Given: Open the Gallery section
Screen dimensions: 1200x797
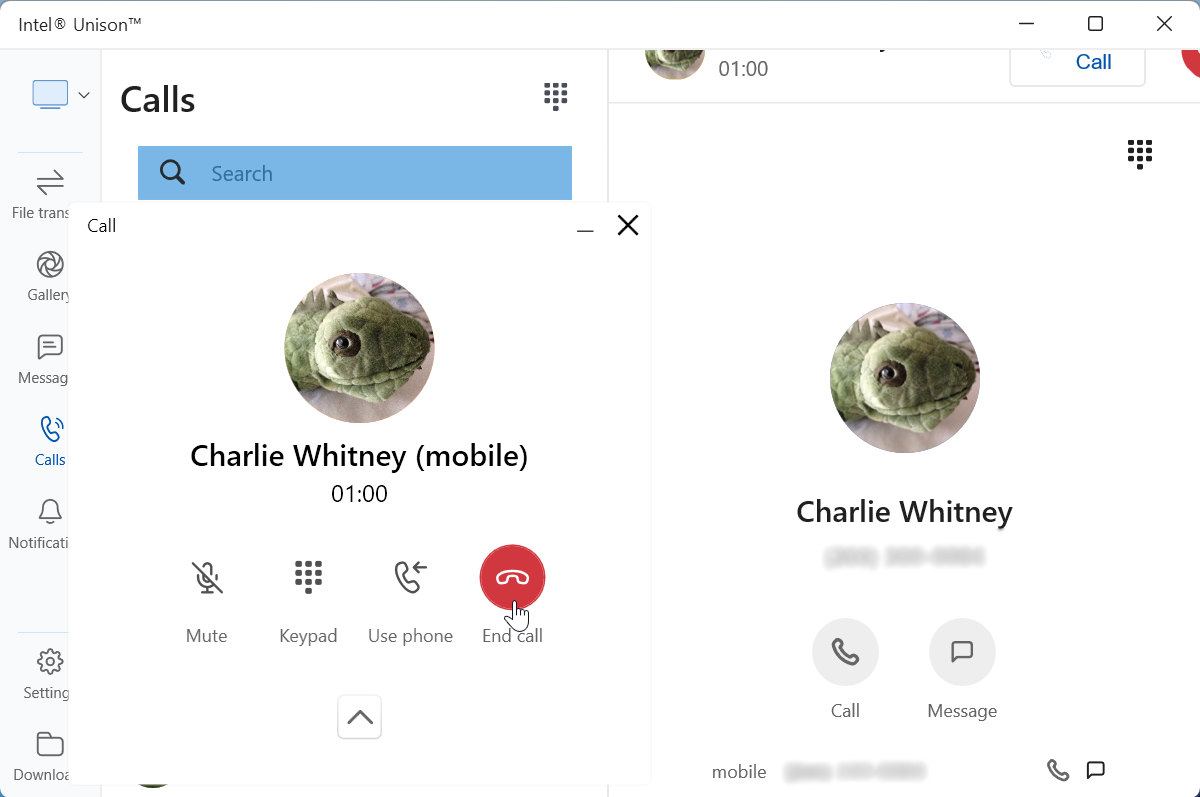Looking at the screenshot, I should (49, 276).
